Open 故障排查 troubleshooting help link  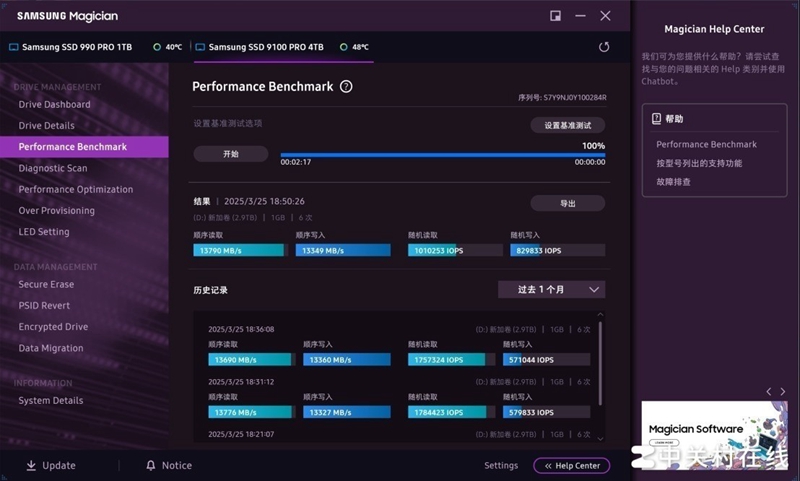click(x=673, y=181)
